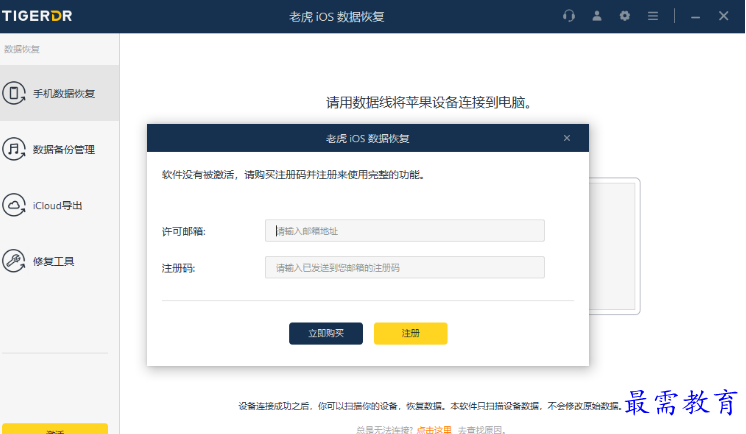746x434 pixels.
Task: Click the 点击这里 troubleshooting link
Action: pos(434,430)
